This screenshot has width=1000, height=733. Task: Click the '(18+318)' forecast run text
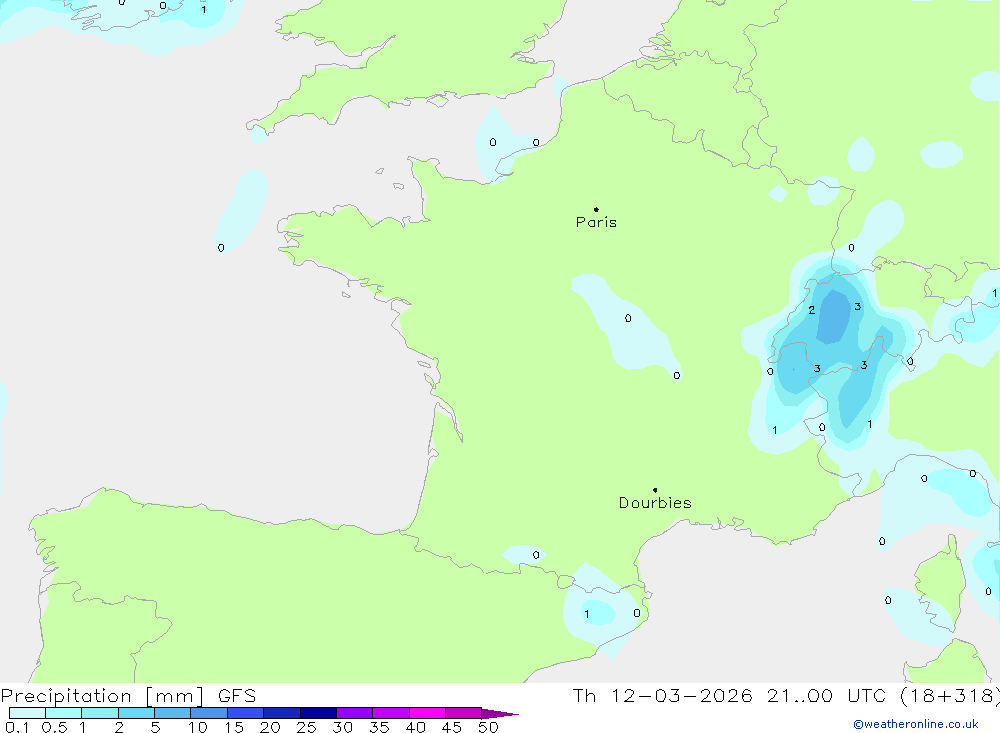pos(950,696)
